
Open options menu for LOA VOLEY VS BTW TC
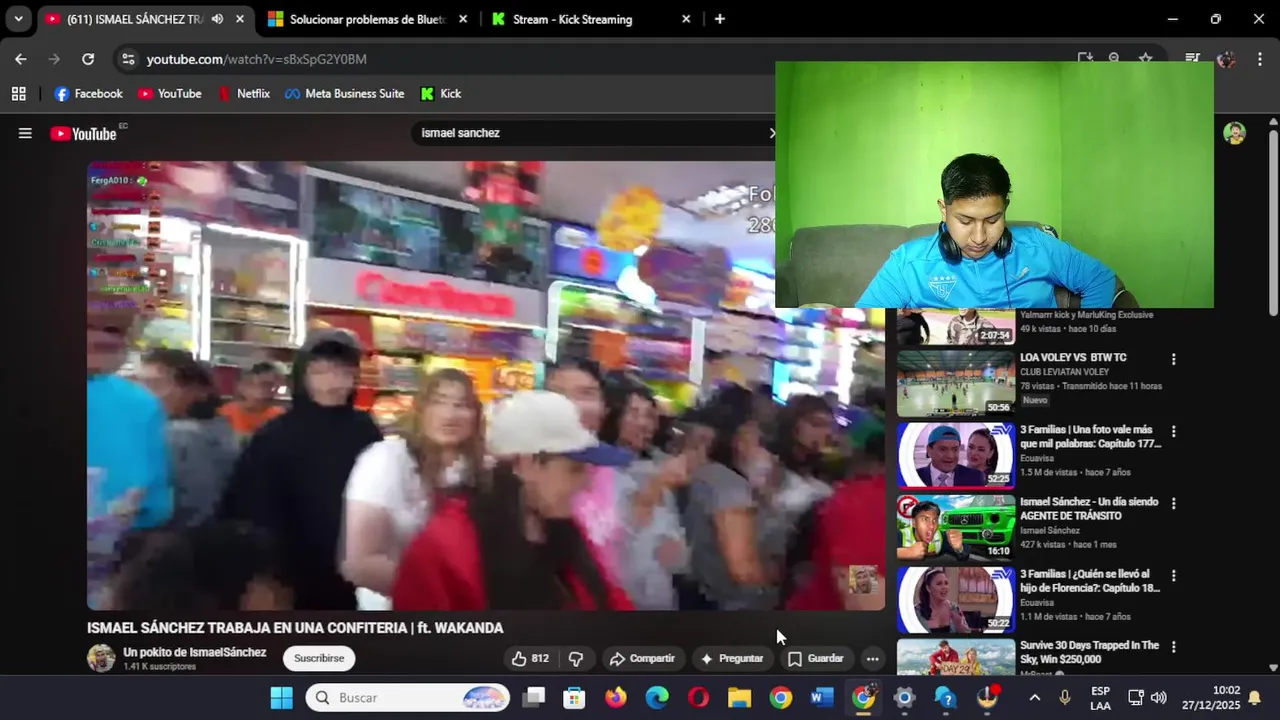pos(1174,359)
